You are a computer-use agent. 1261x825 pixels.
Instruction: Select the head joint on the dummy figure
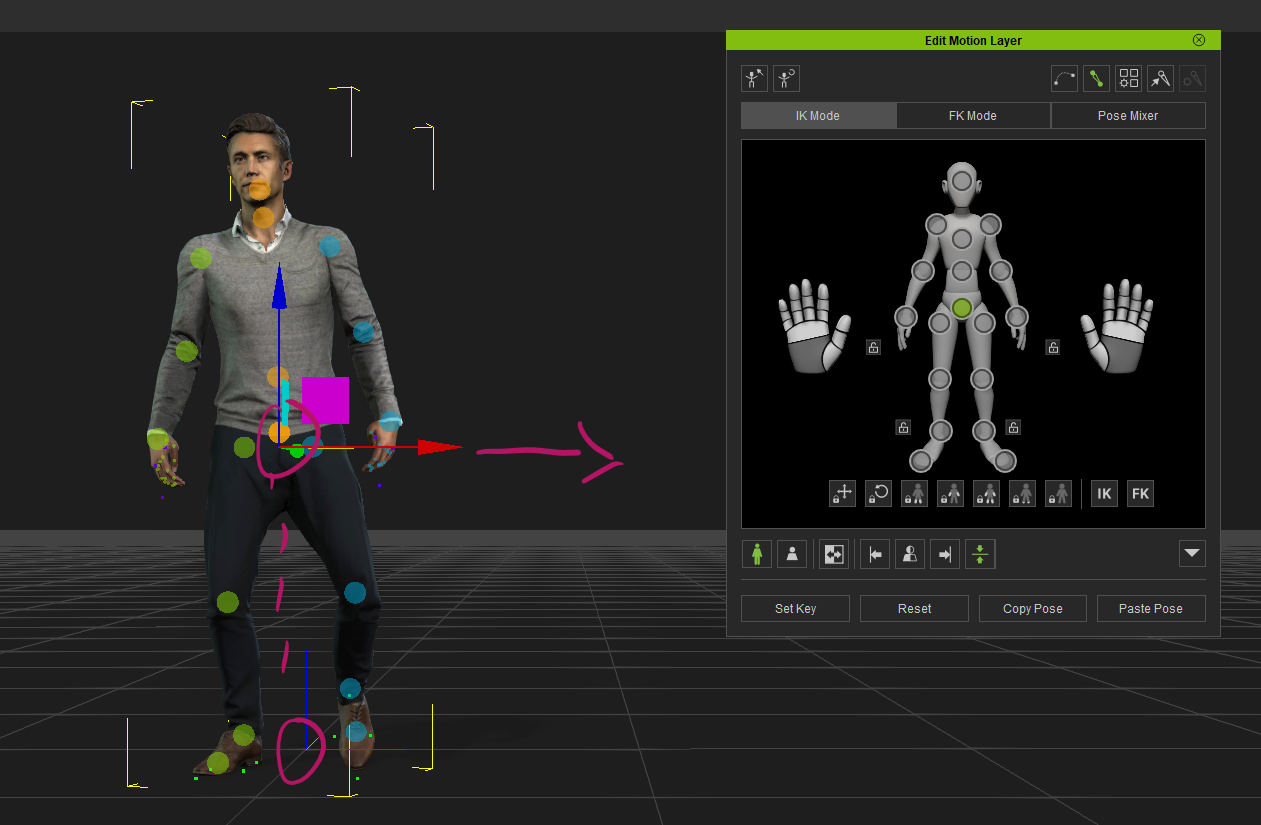[961, 182]
